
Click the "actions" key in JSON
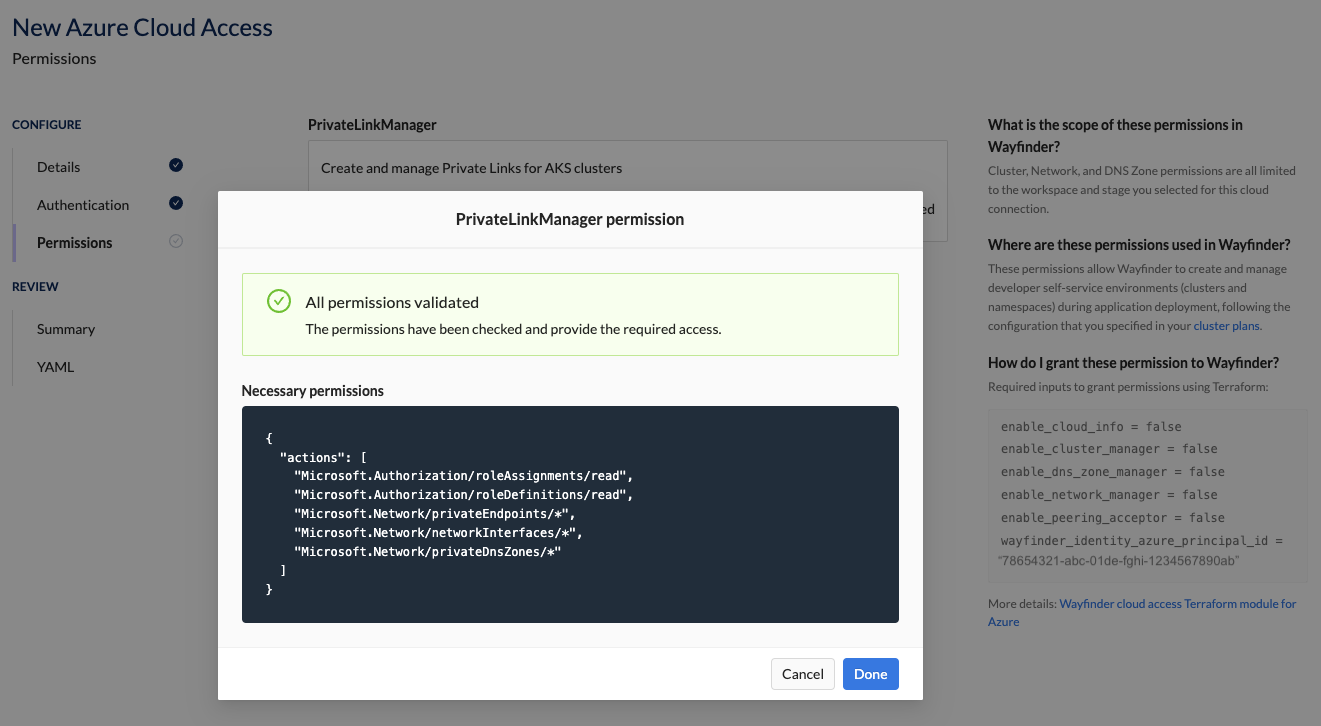pos(312,456)
